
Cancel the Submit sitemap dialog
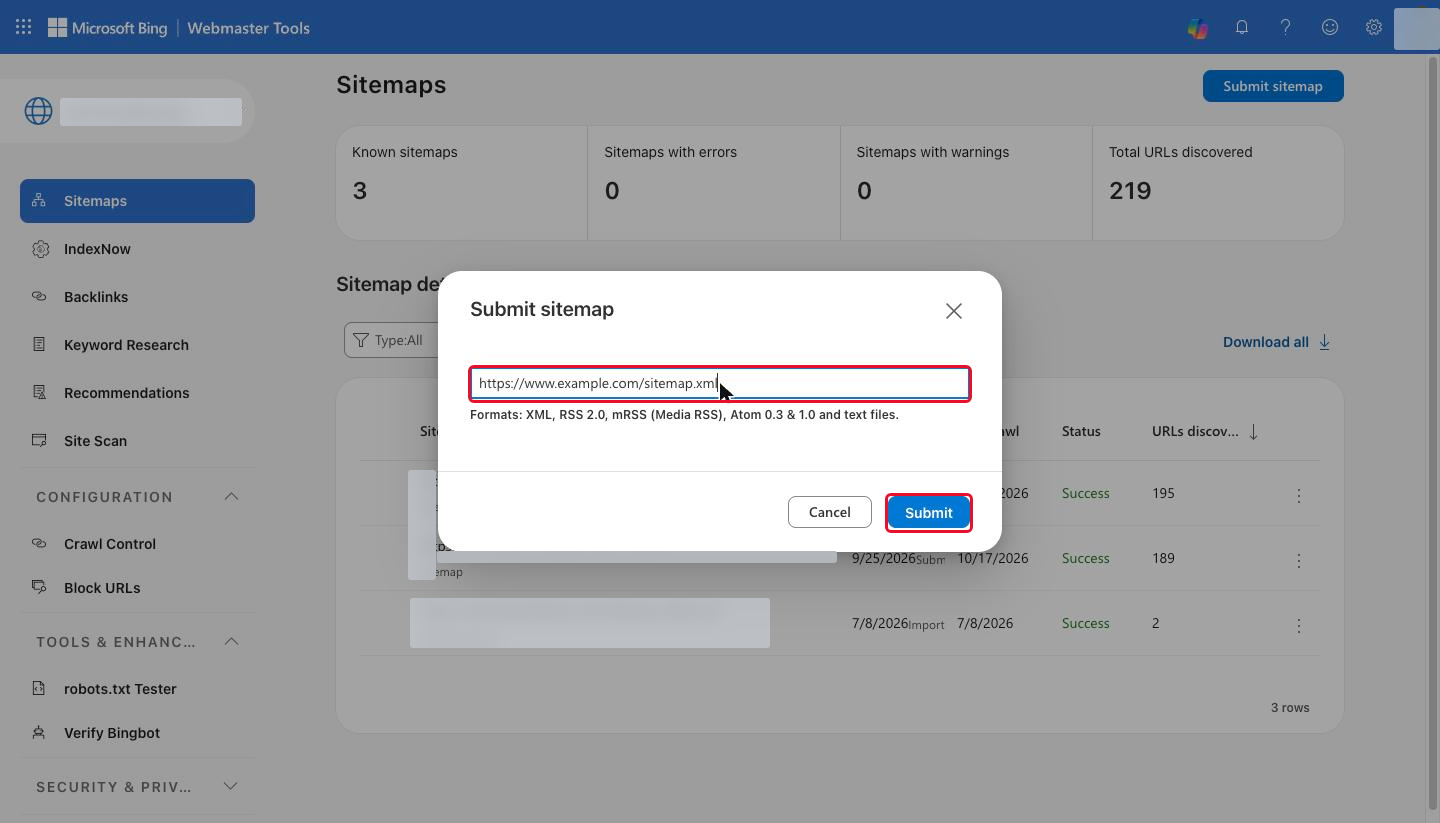(830, 512)
